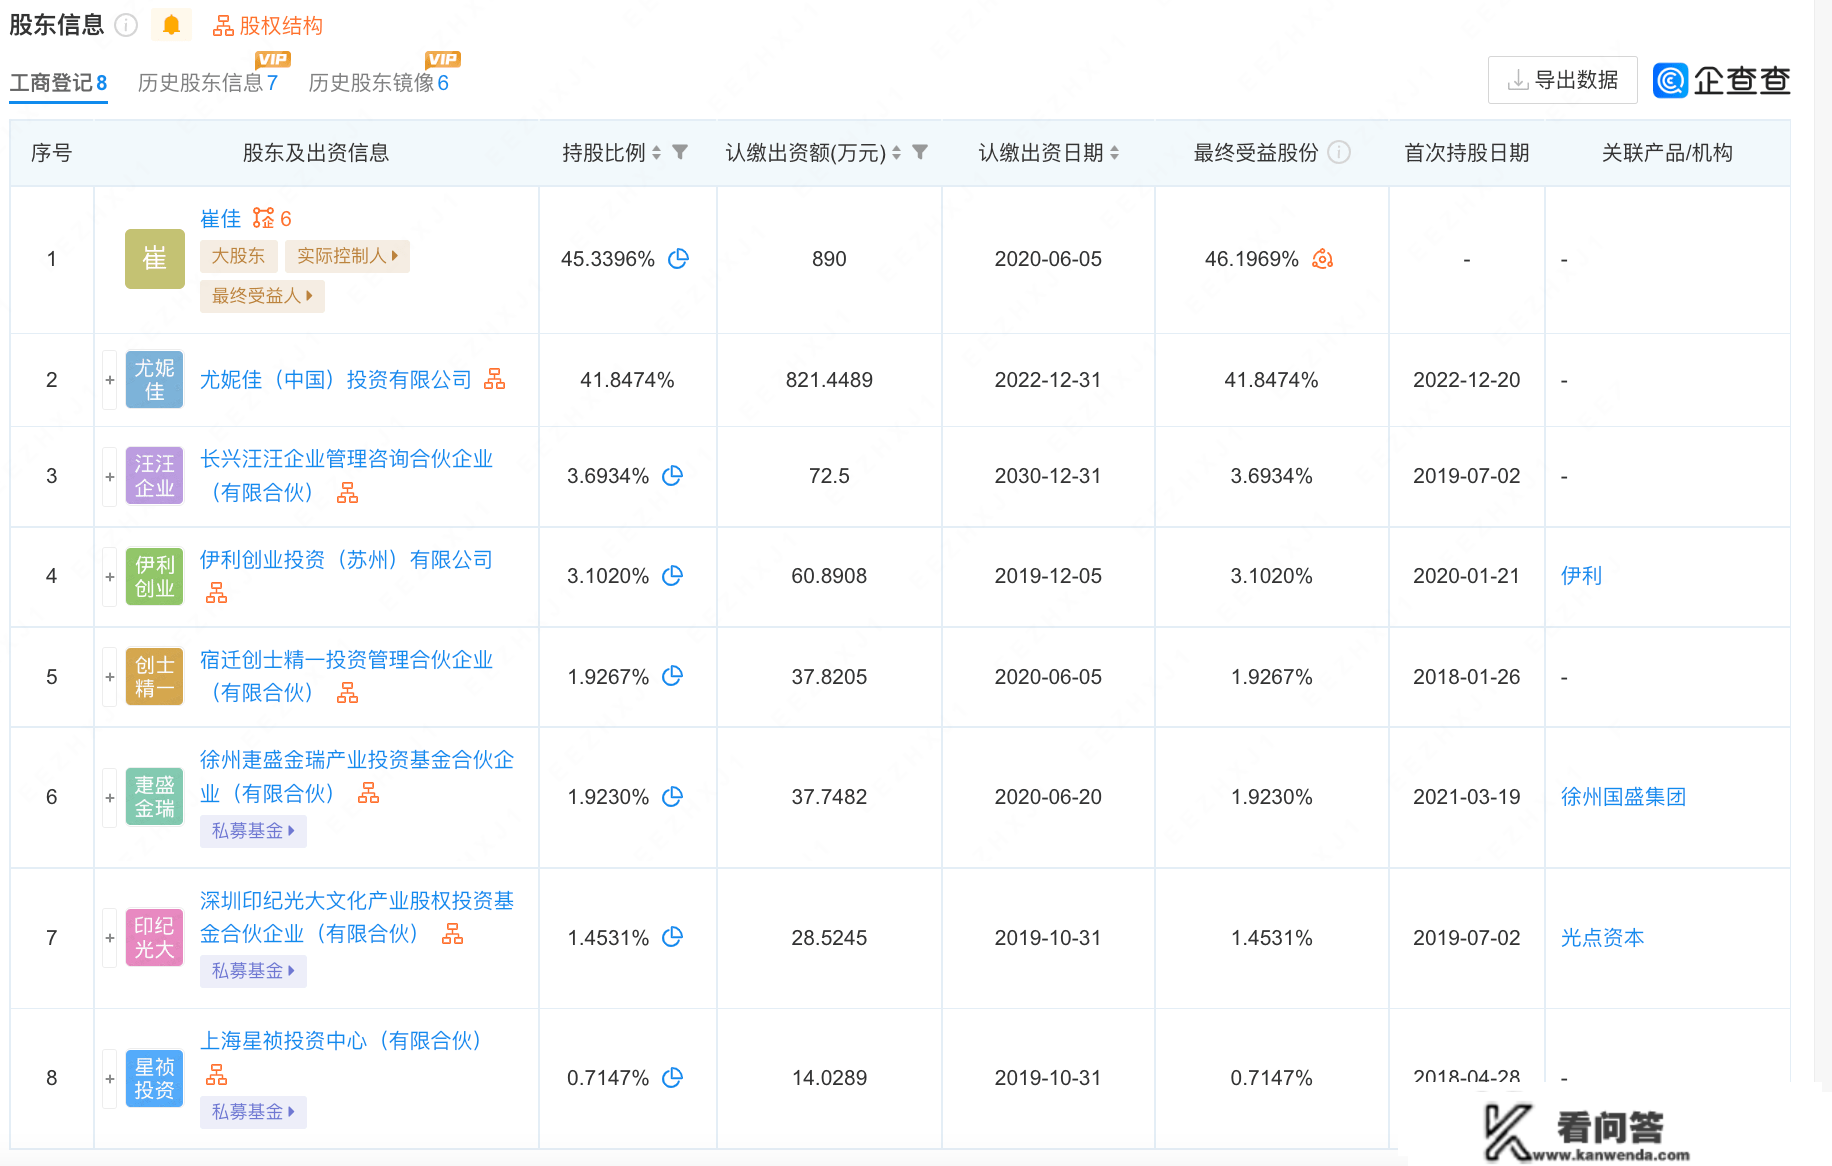1832x1166 pixels.
Task: Open 尤妮佳（中国）投资有限公司 link
Action: point(336,380)
